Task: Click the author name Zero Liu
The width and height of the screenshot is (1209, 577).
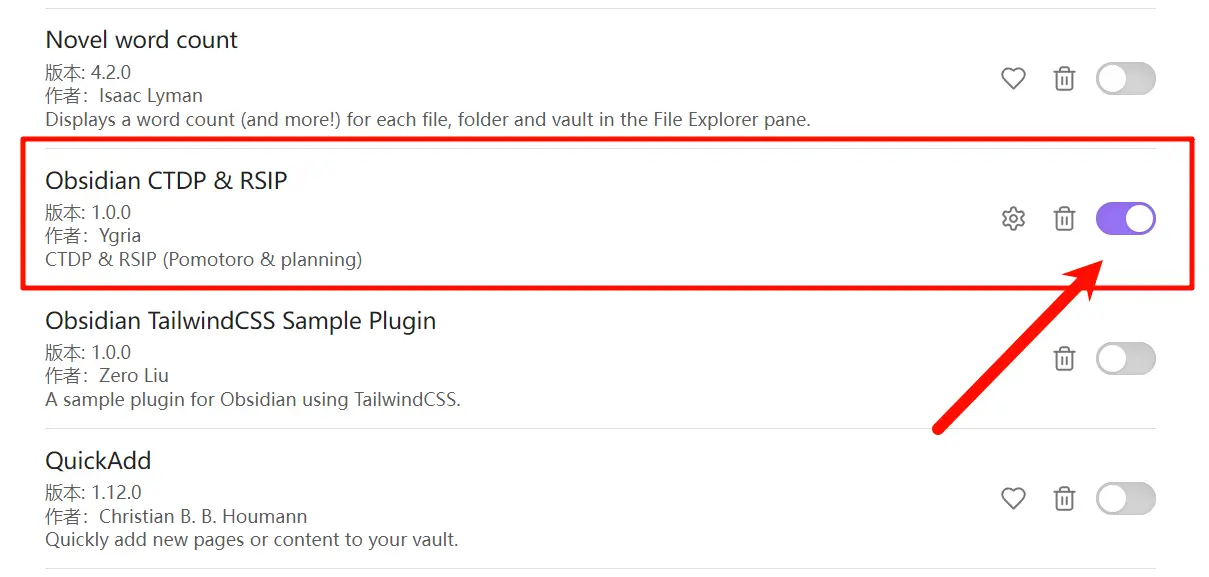Action: [133, 376]
